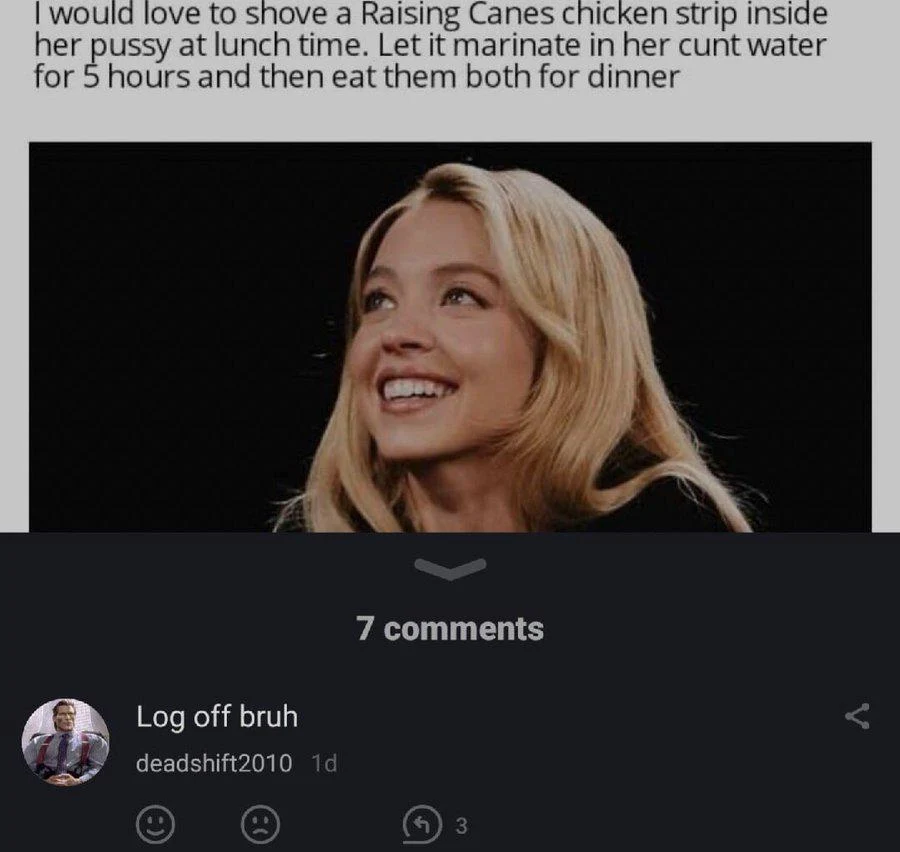The width and height of the screenshot is (900, 852).
Task: Click the caption line ending "for dinner"
Action: point(356,77)
